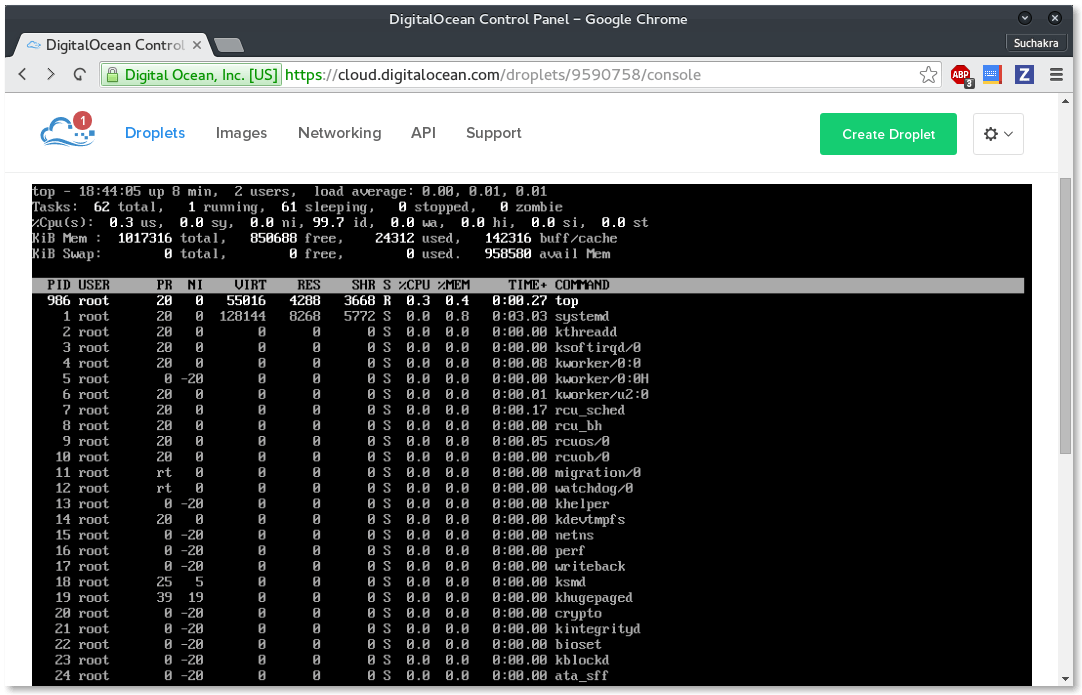
Task: Open the Adblock Plus extension icon
Action: pos(961,75)
